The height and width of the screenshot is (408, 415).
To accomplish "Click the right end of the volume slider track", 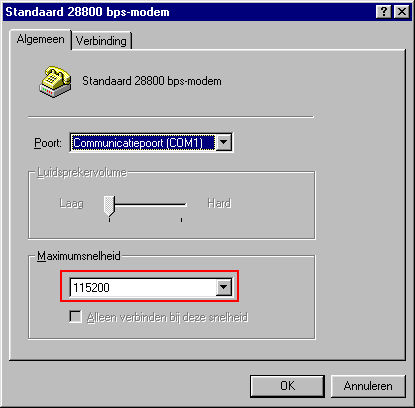I will coord(184,204).
